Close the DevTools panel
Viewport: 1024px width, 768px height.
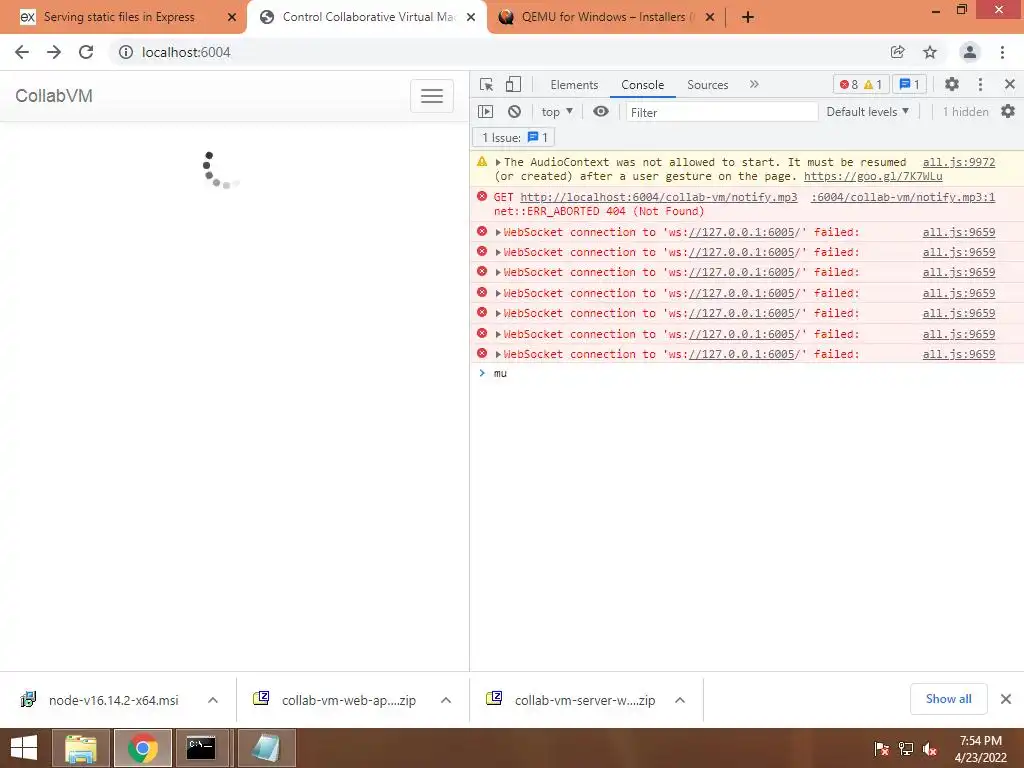click(x=1010, y=84)
